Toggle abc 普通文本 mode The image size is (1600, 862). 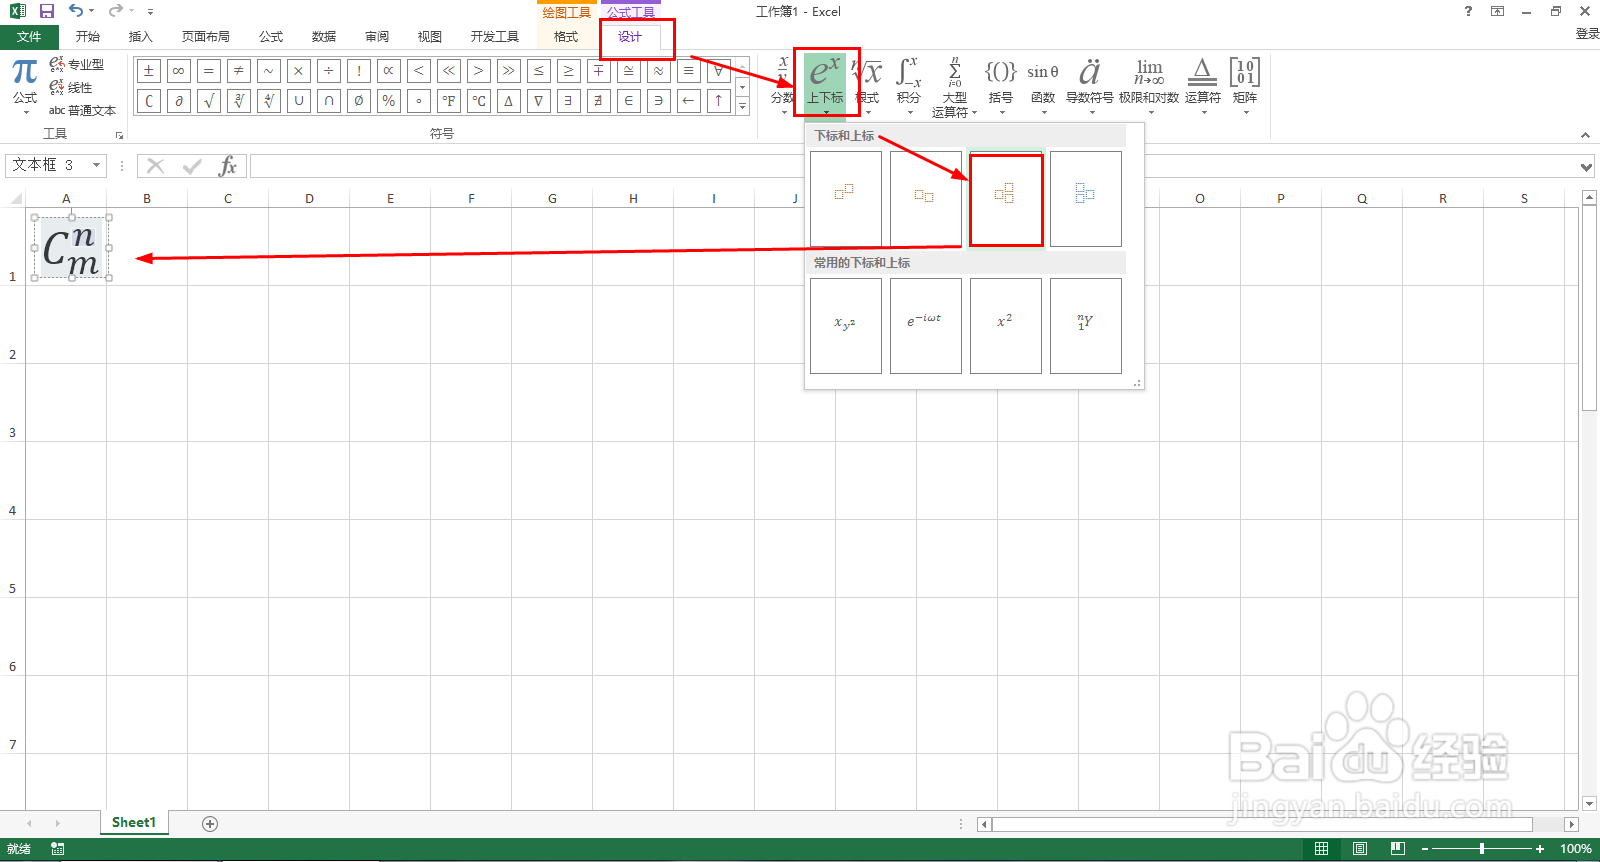pos(82,111)
